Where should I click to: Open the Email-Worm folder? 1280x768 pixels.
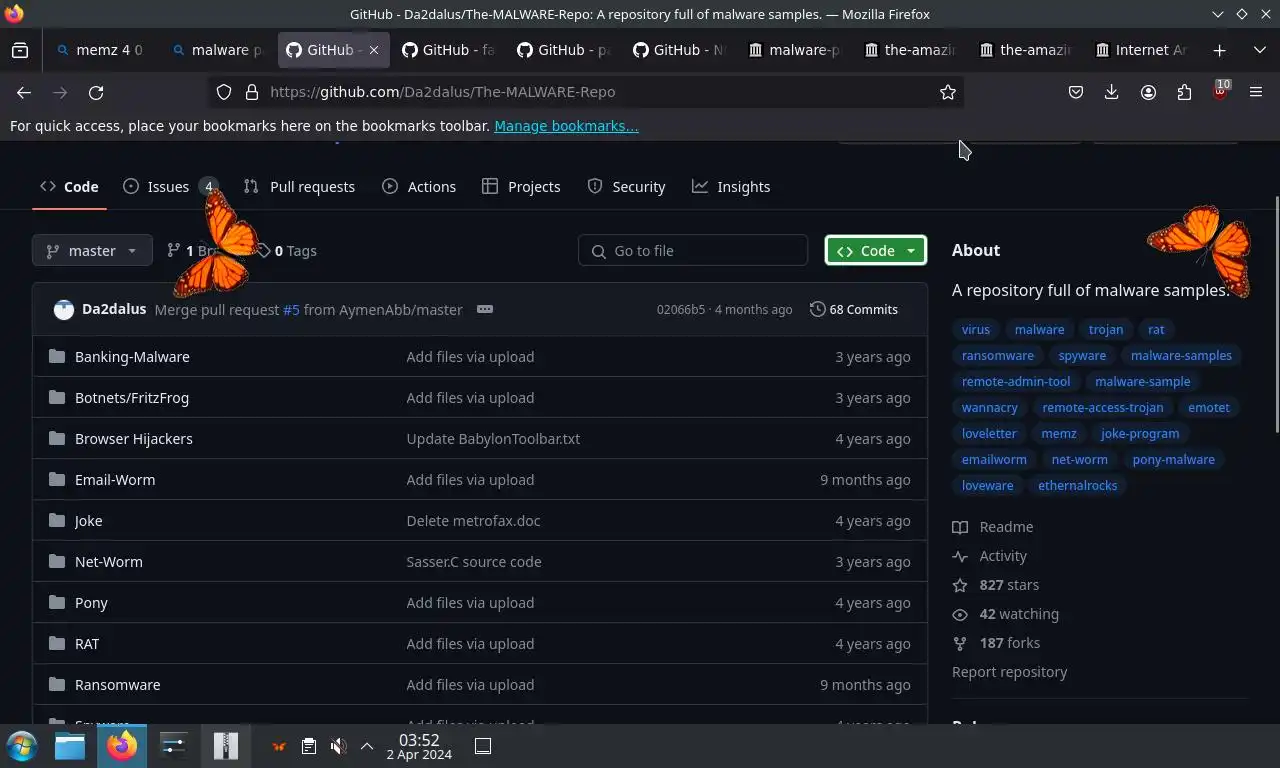click(115, 479)
